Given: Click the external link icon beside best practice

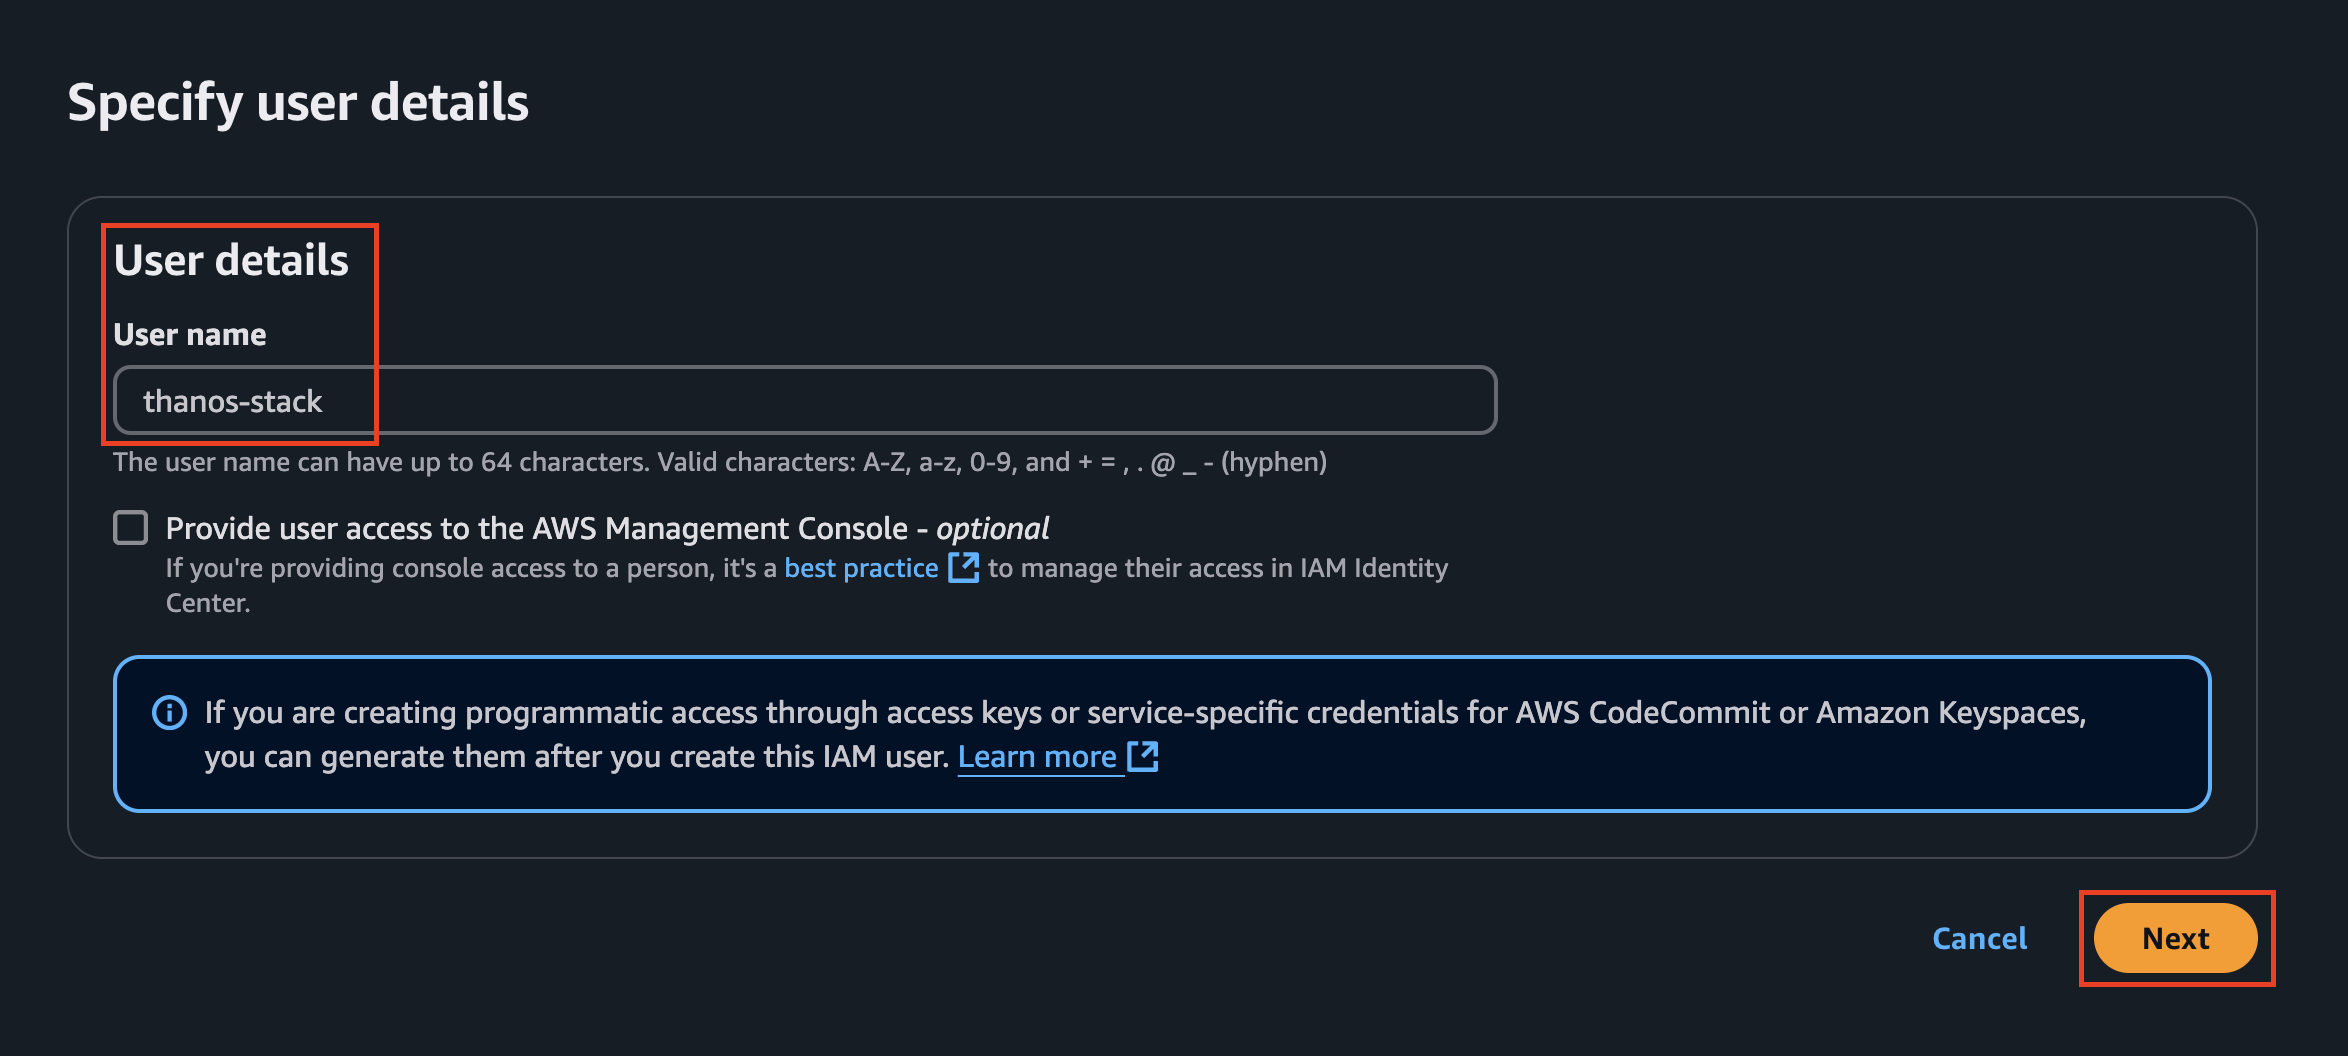Looking at the screenshot, I should click(963, 567).
